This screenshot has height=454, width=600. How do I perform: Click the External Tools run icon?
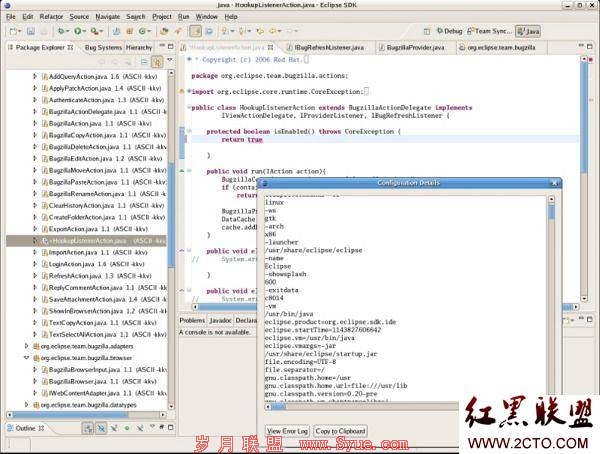(x=94, y=31)
